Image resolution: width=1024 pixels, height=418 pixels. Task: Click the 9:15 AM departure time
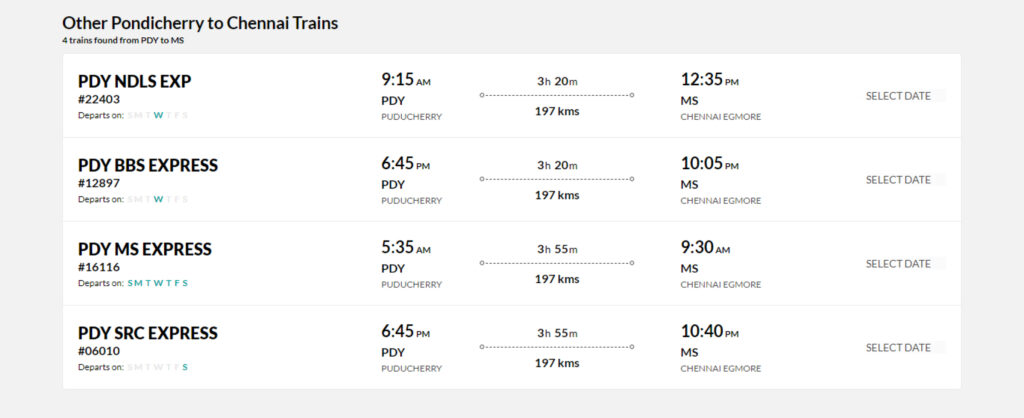(406, 80)
